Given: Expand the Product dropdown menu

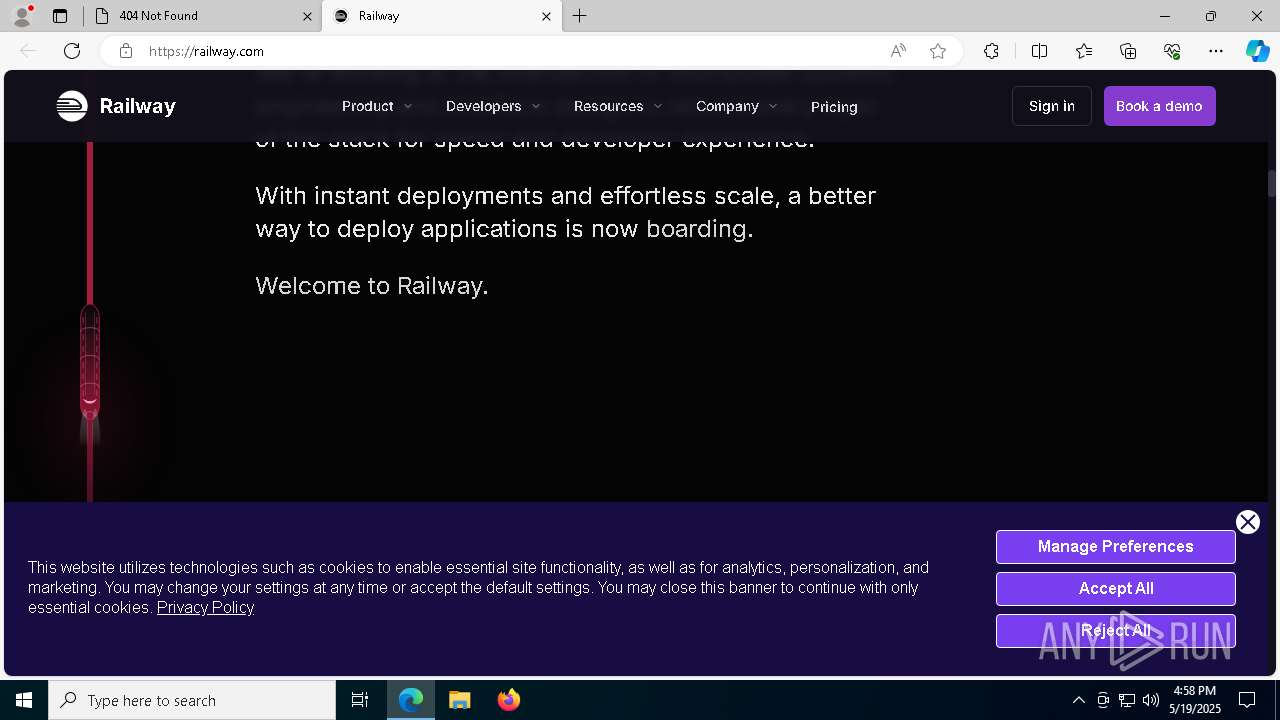Looking at the screenshot, I should click(377, 106).
